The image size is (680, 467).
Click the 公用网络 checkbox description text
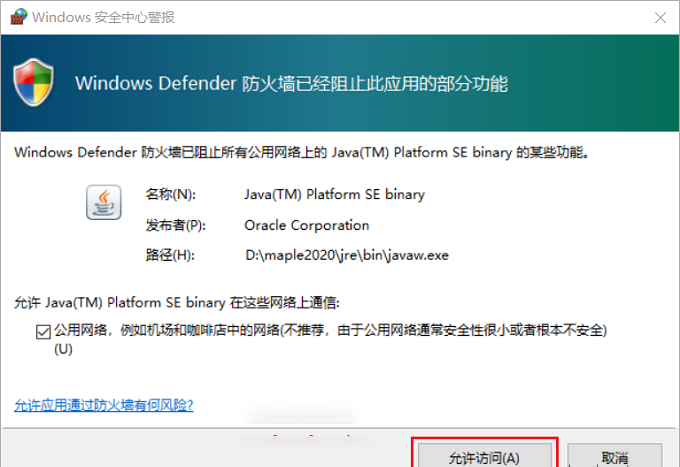pyautogui.click(x=330, y=339)
